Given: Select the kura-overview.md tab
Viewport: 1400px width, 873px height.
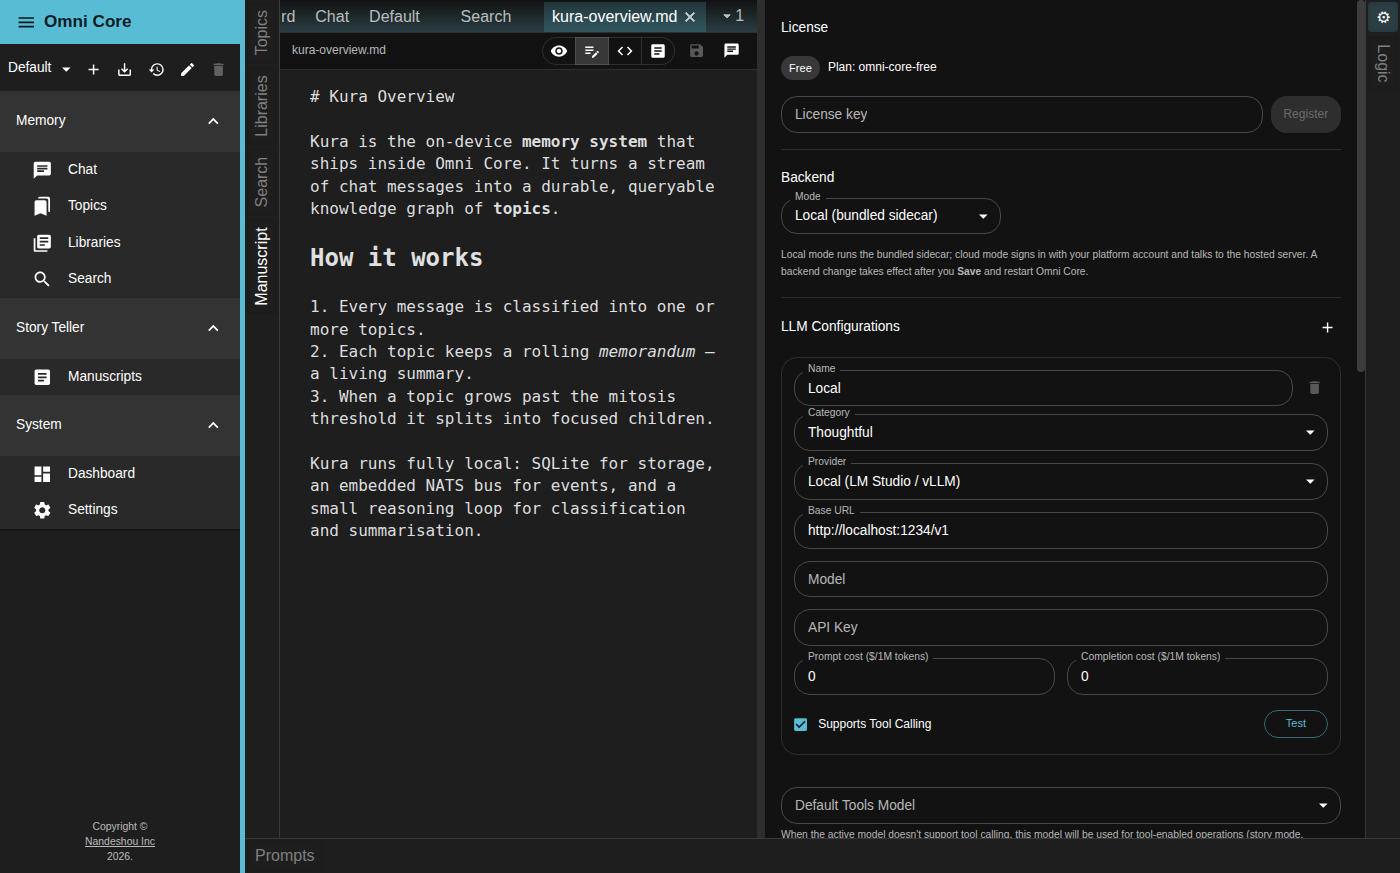Looking at the screenshot, I should coord(614,17).
